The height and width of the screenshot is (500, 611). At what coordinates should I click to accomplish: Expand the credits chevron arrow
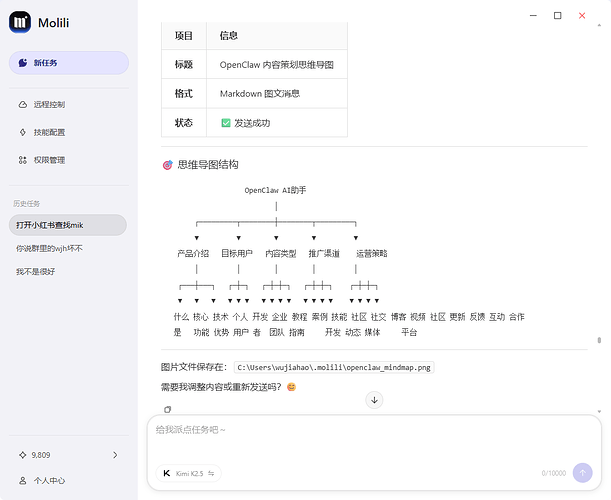115,455
